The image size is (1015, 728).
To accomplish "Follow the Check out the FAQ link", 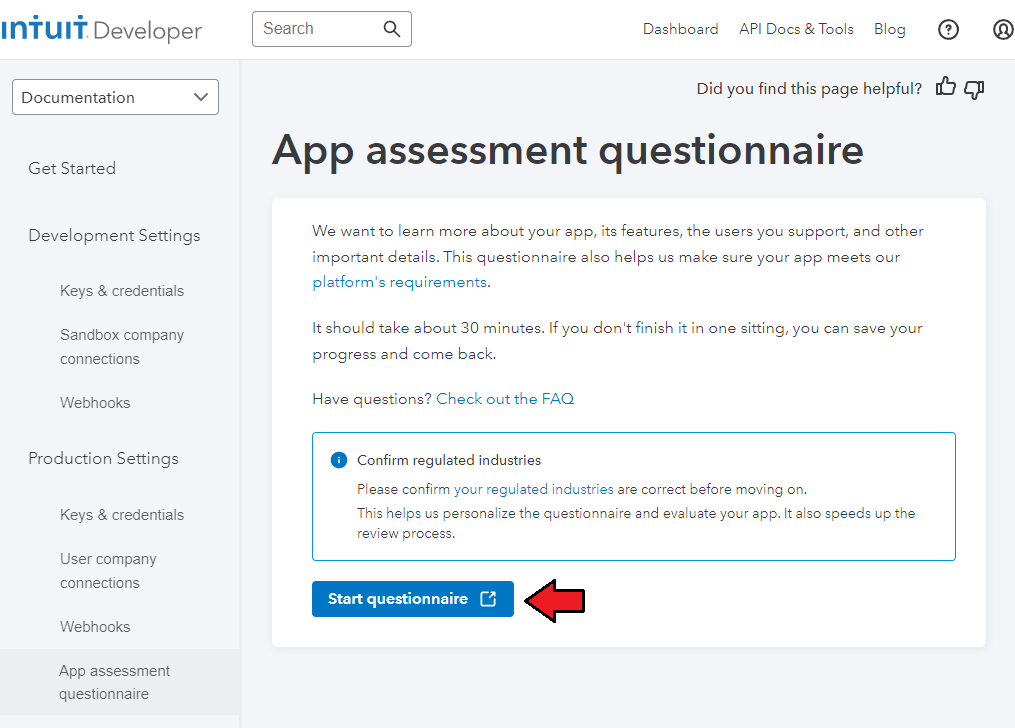I will 505,399.
